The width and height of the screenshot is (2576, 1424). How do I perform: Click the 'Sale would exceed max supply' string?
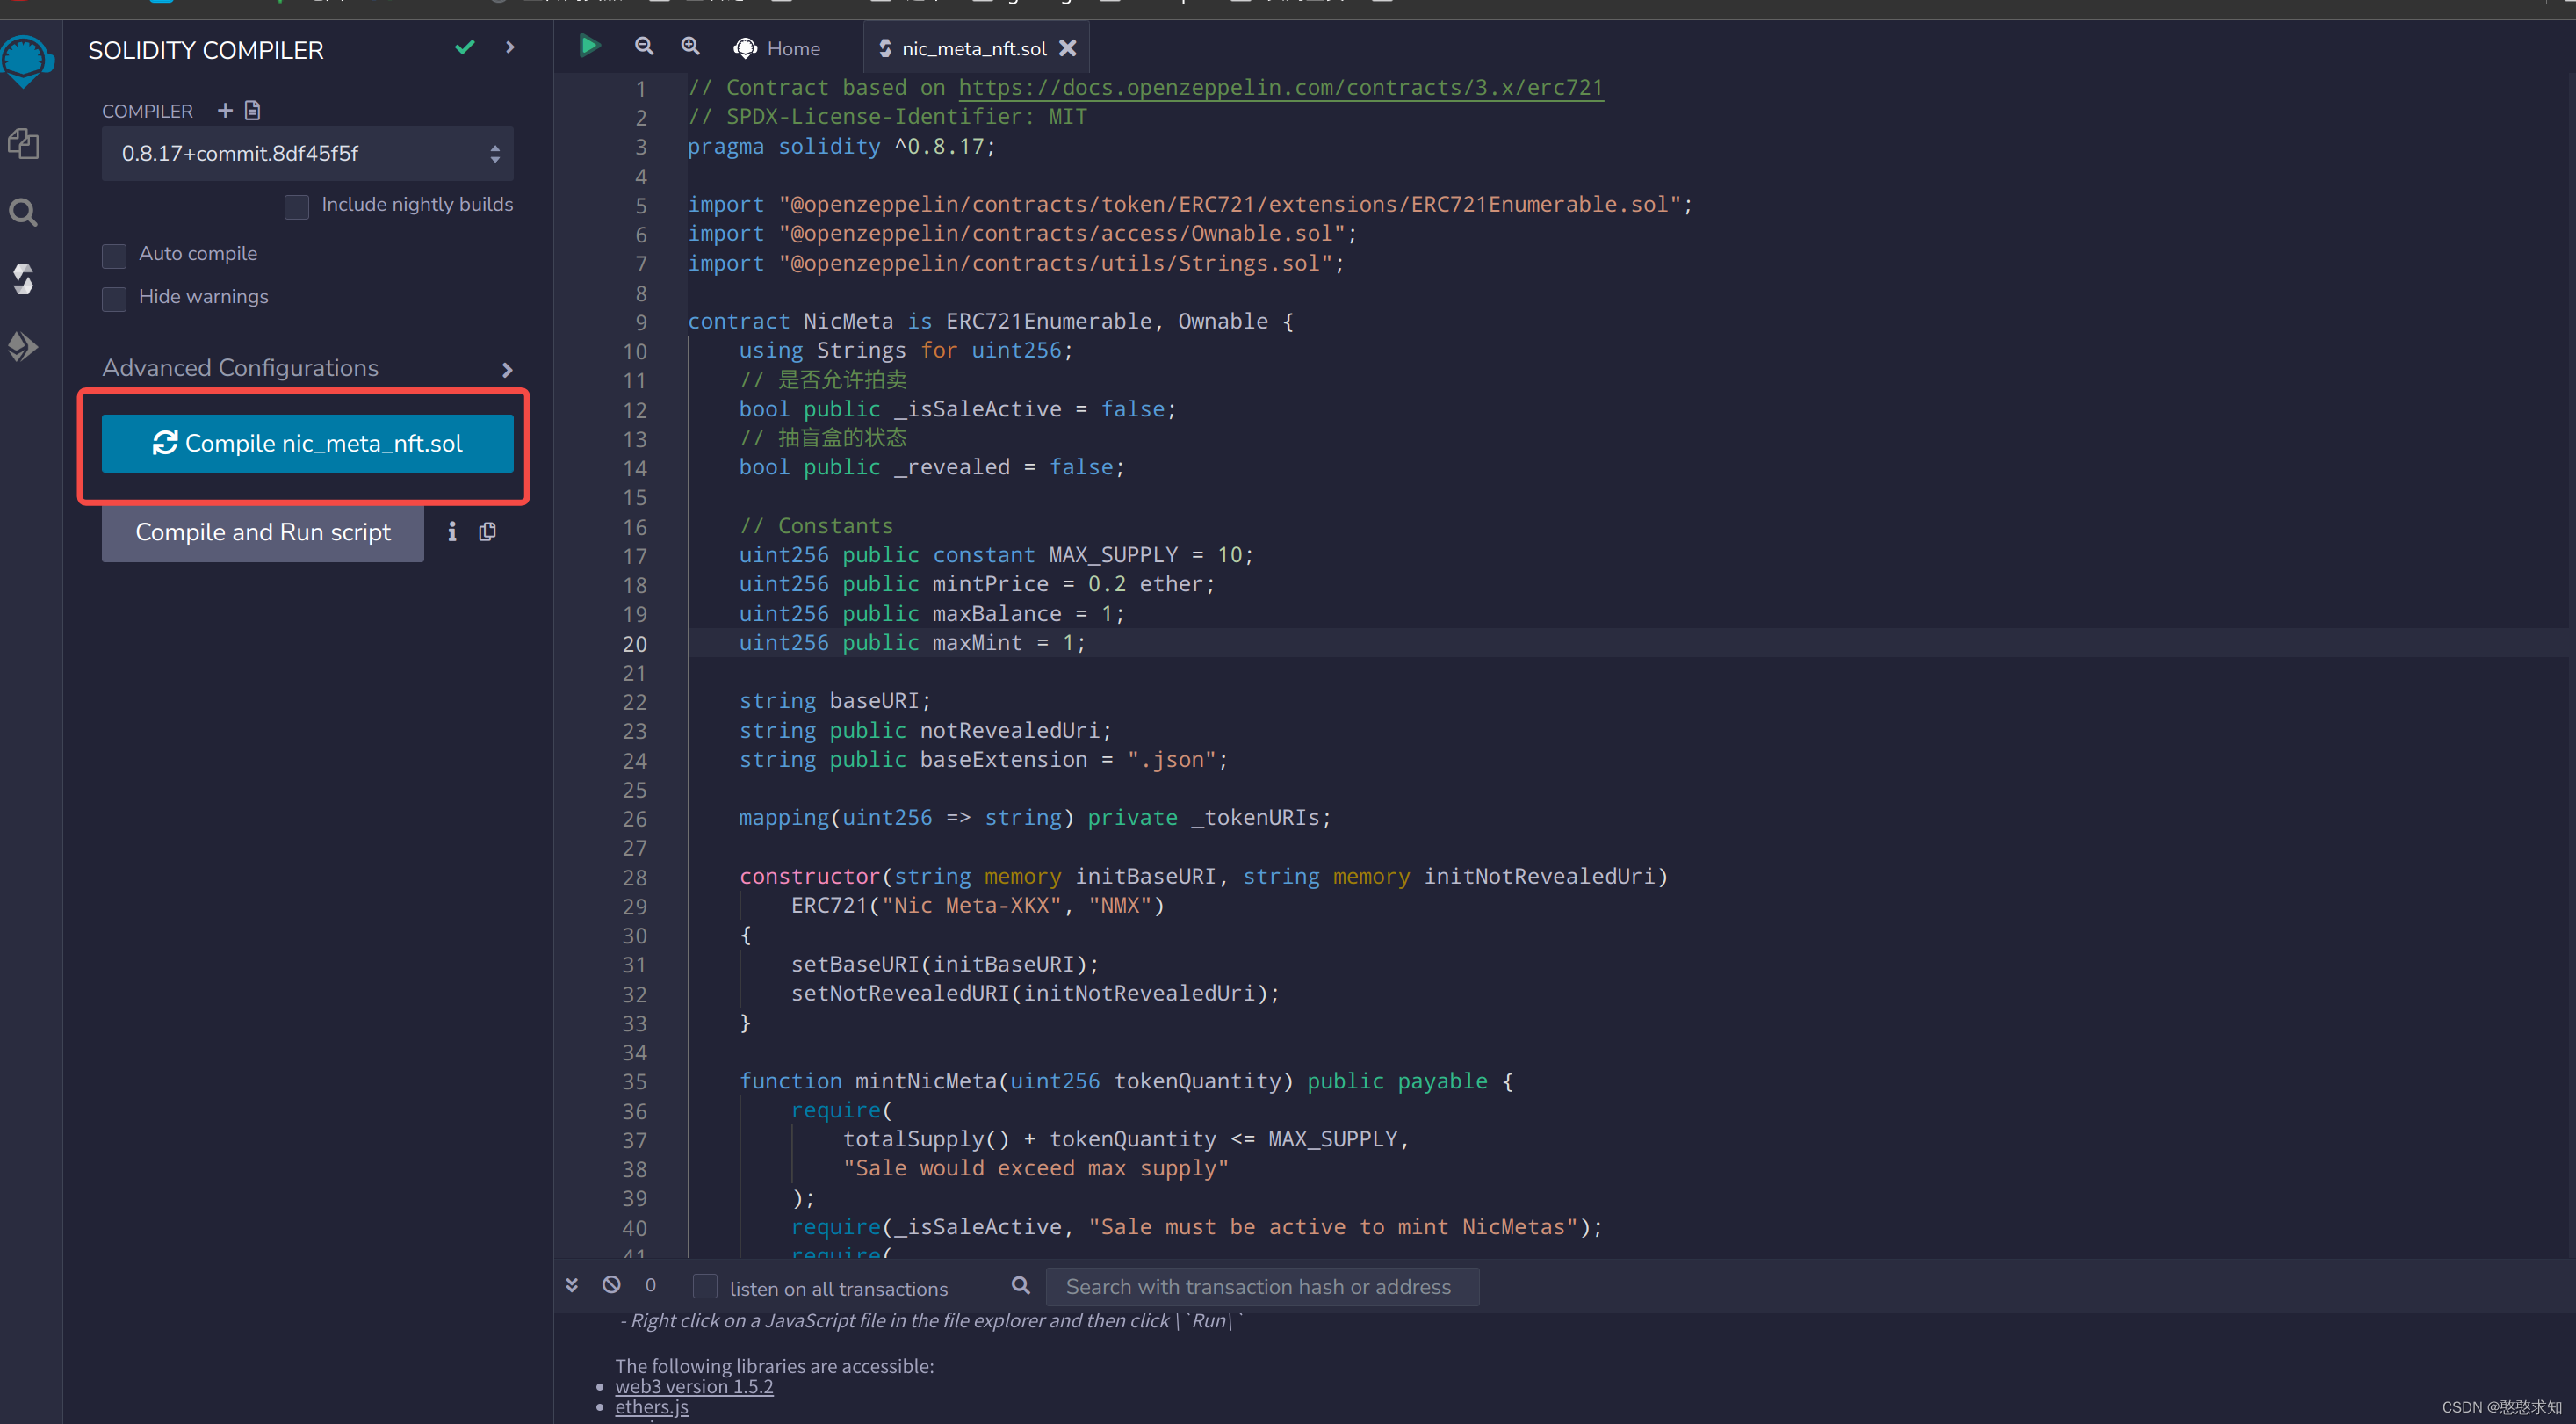pos(1035,1168)
